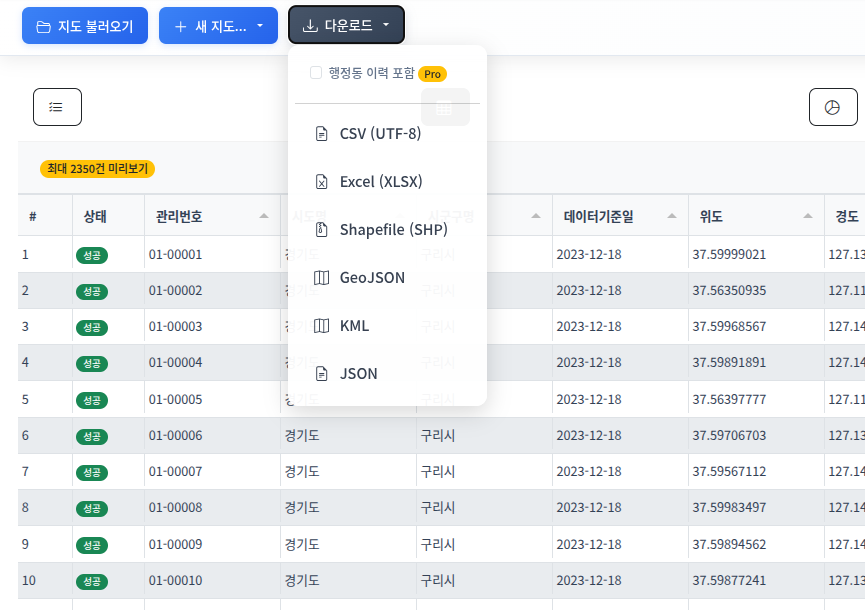Screen dimensions: 865x610
Task: Click the GeoJSON grid icon in the download menu
Action: (322, 277)
